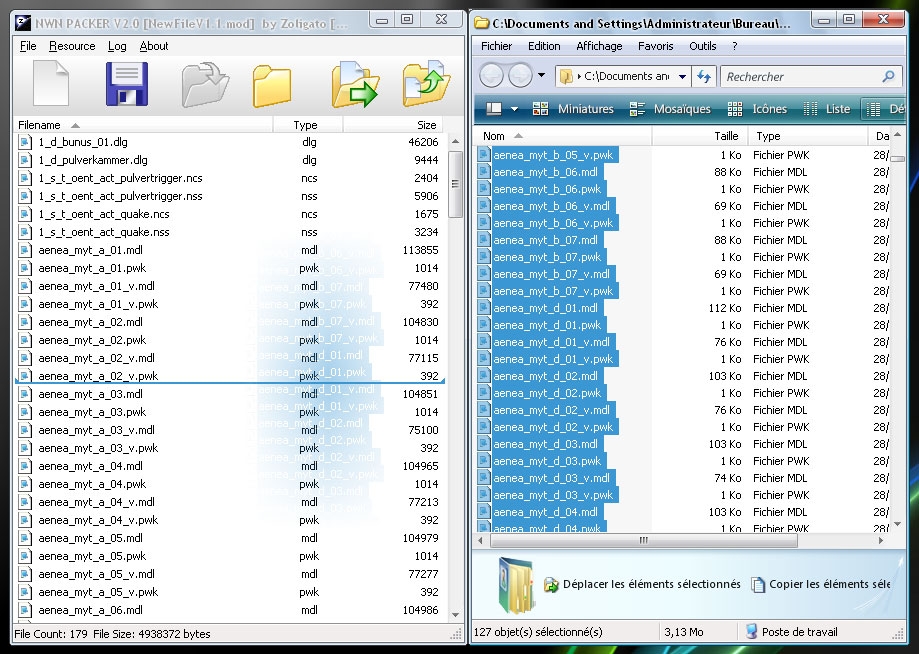Click the floppy disk save icon
The image size is (919, 654).
point(126,84)
